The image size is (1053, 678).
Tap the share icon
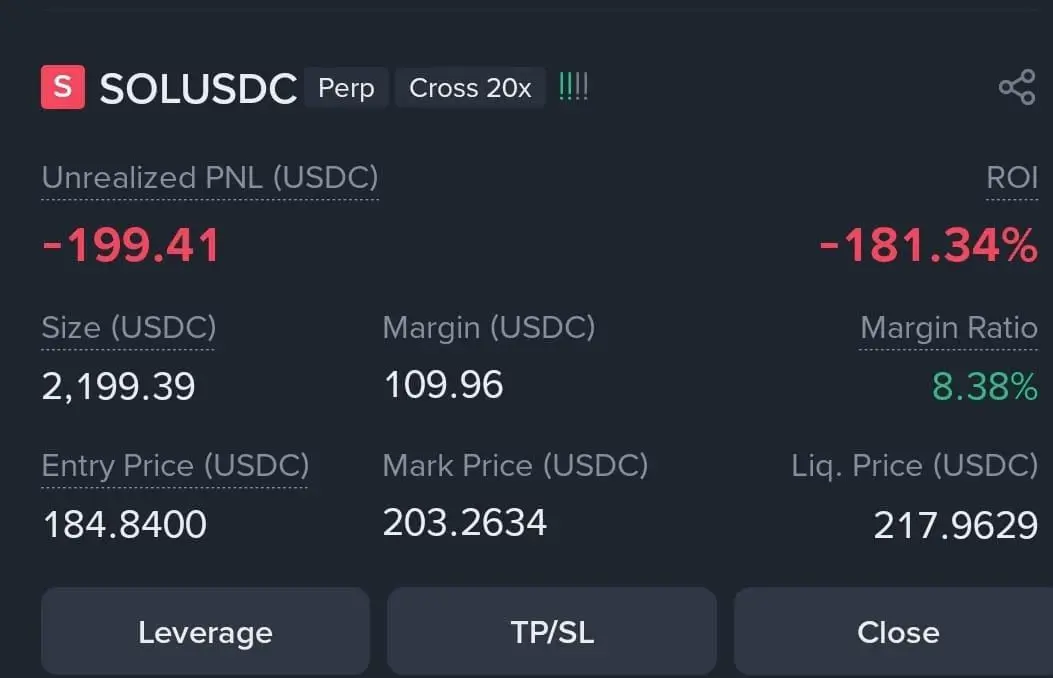[1017, 87]
